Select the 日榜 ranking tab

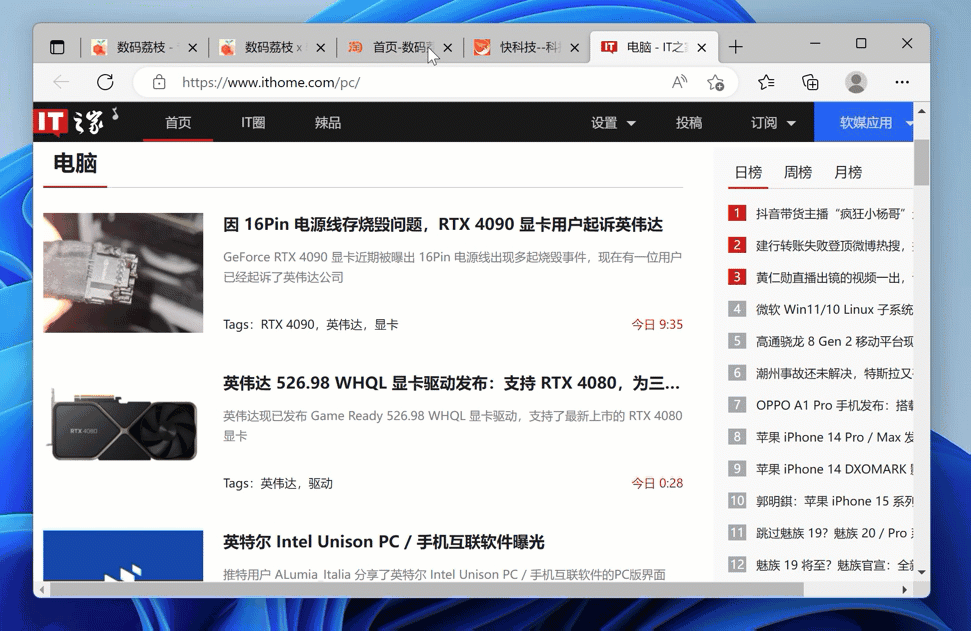[748, 172]
